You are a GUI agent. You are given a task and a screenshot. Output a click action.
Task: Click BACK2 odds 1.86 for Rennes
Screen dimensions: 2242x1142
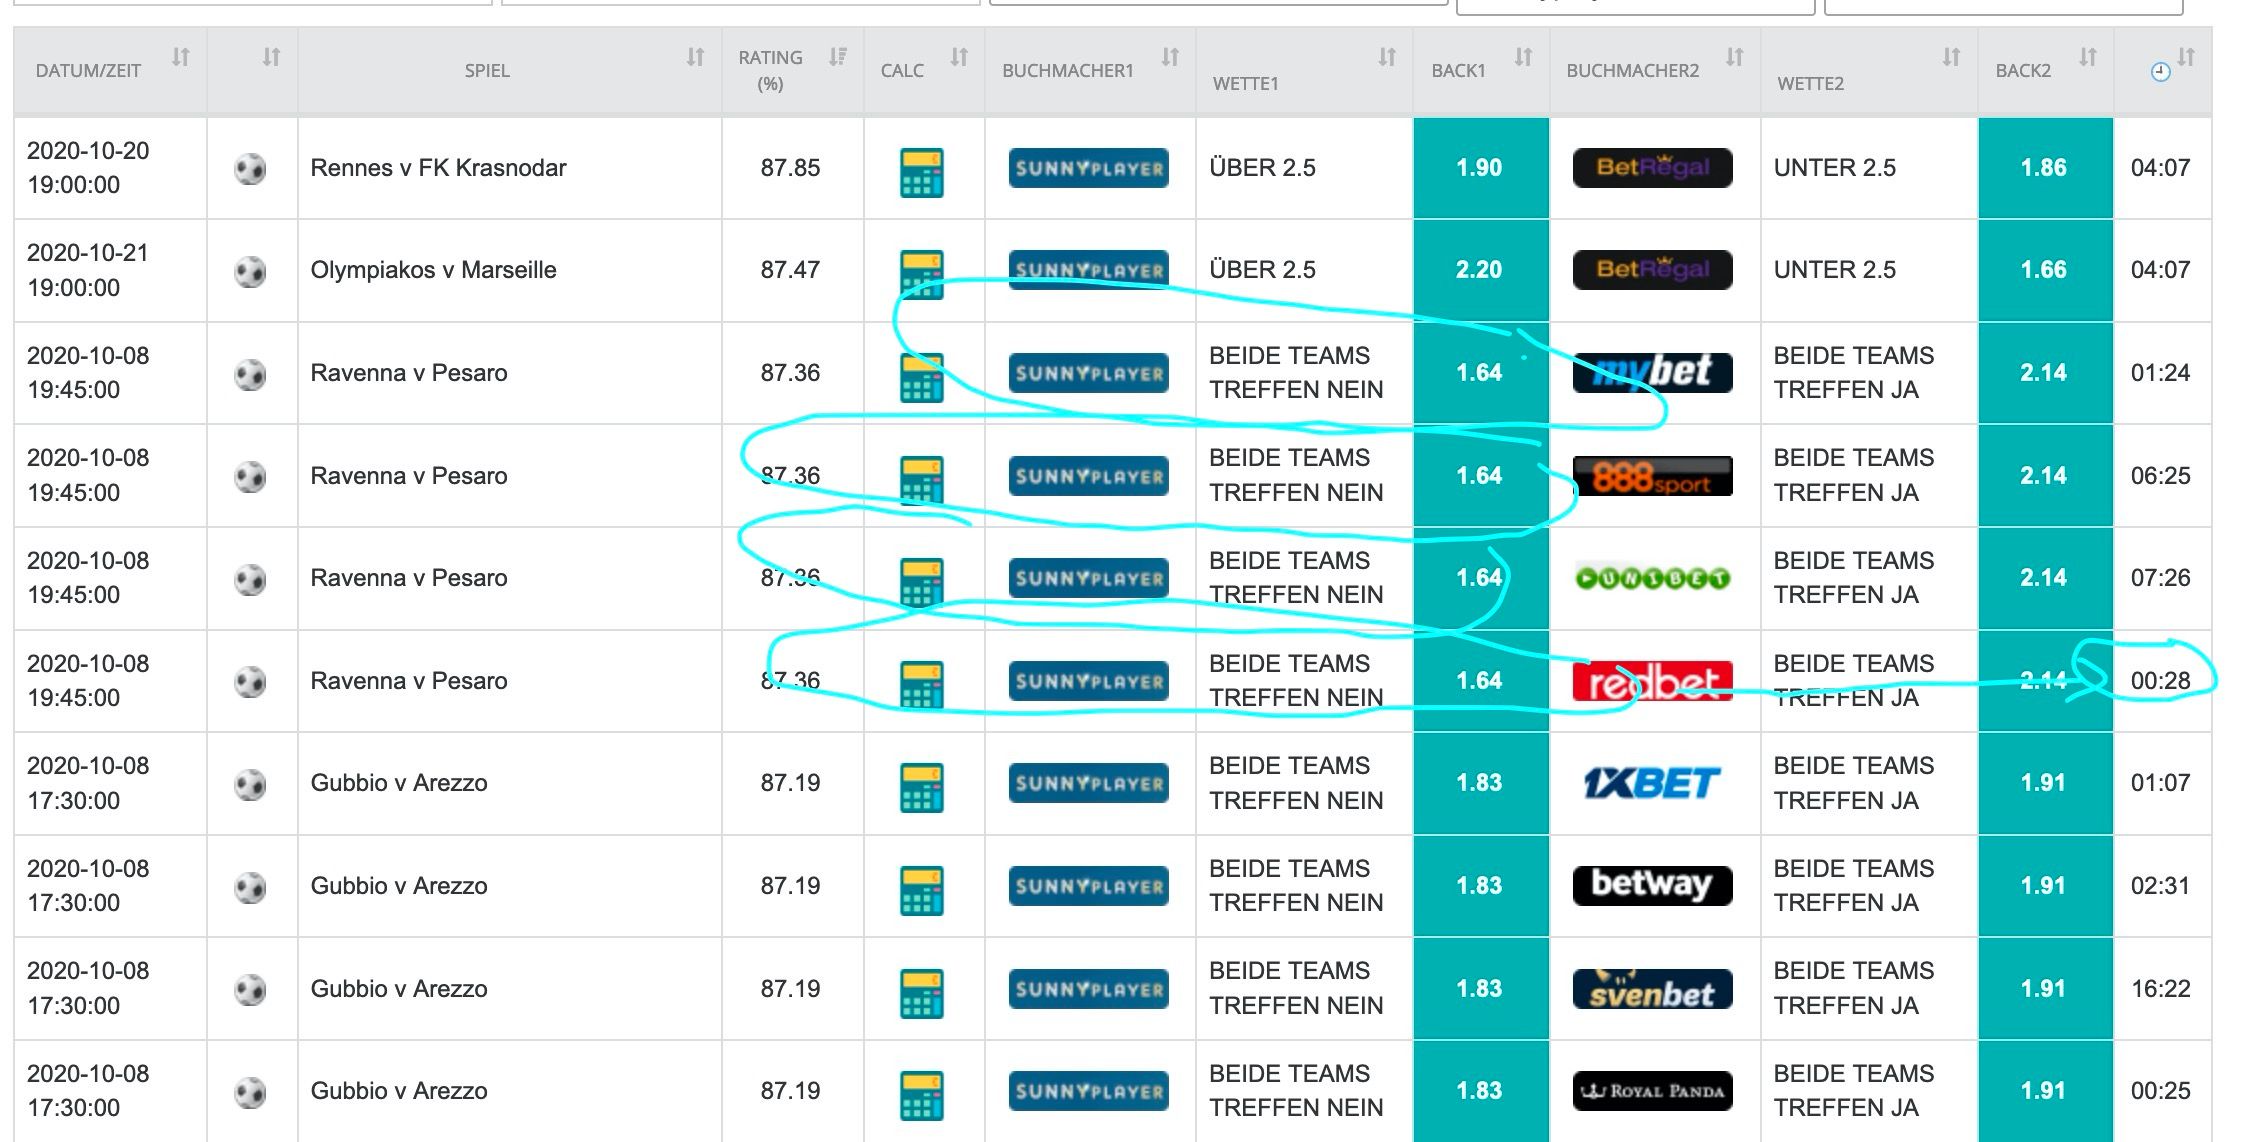click(2045, 168)
